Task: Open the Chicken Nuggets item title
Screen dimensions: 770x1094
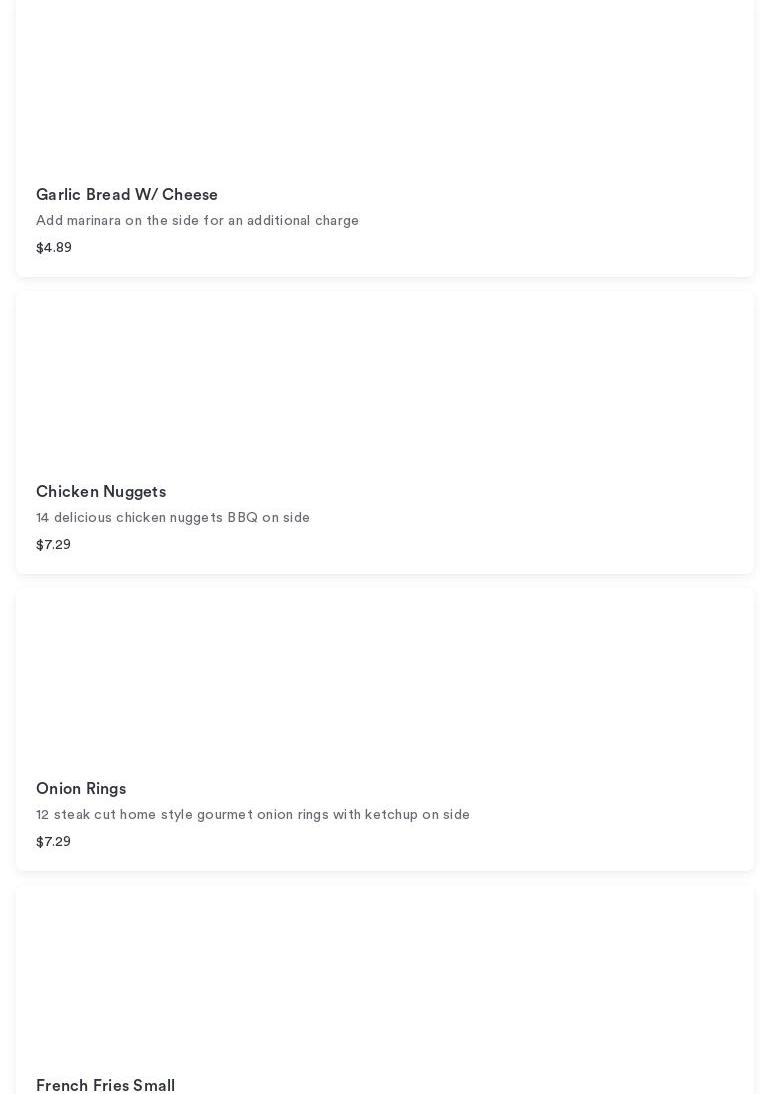Action: [x=101, y=492]
